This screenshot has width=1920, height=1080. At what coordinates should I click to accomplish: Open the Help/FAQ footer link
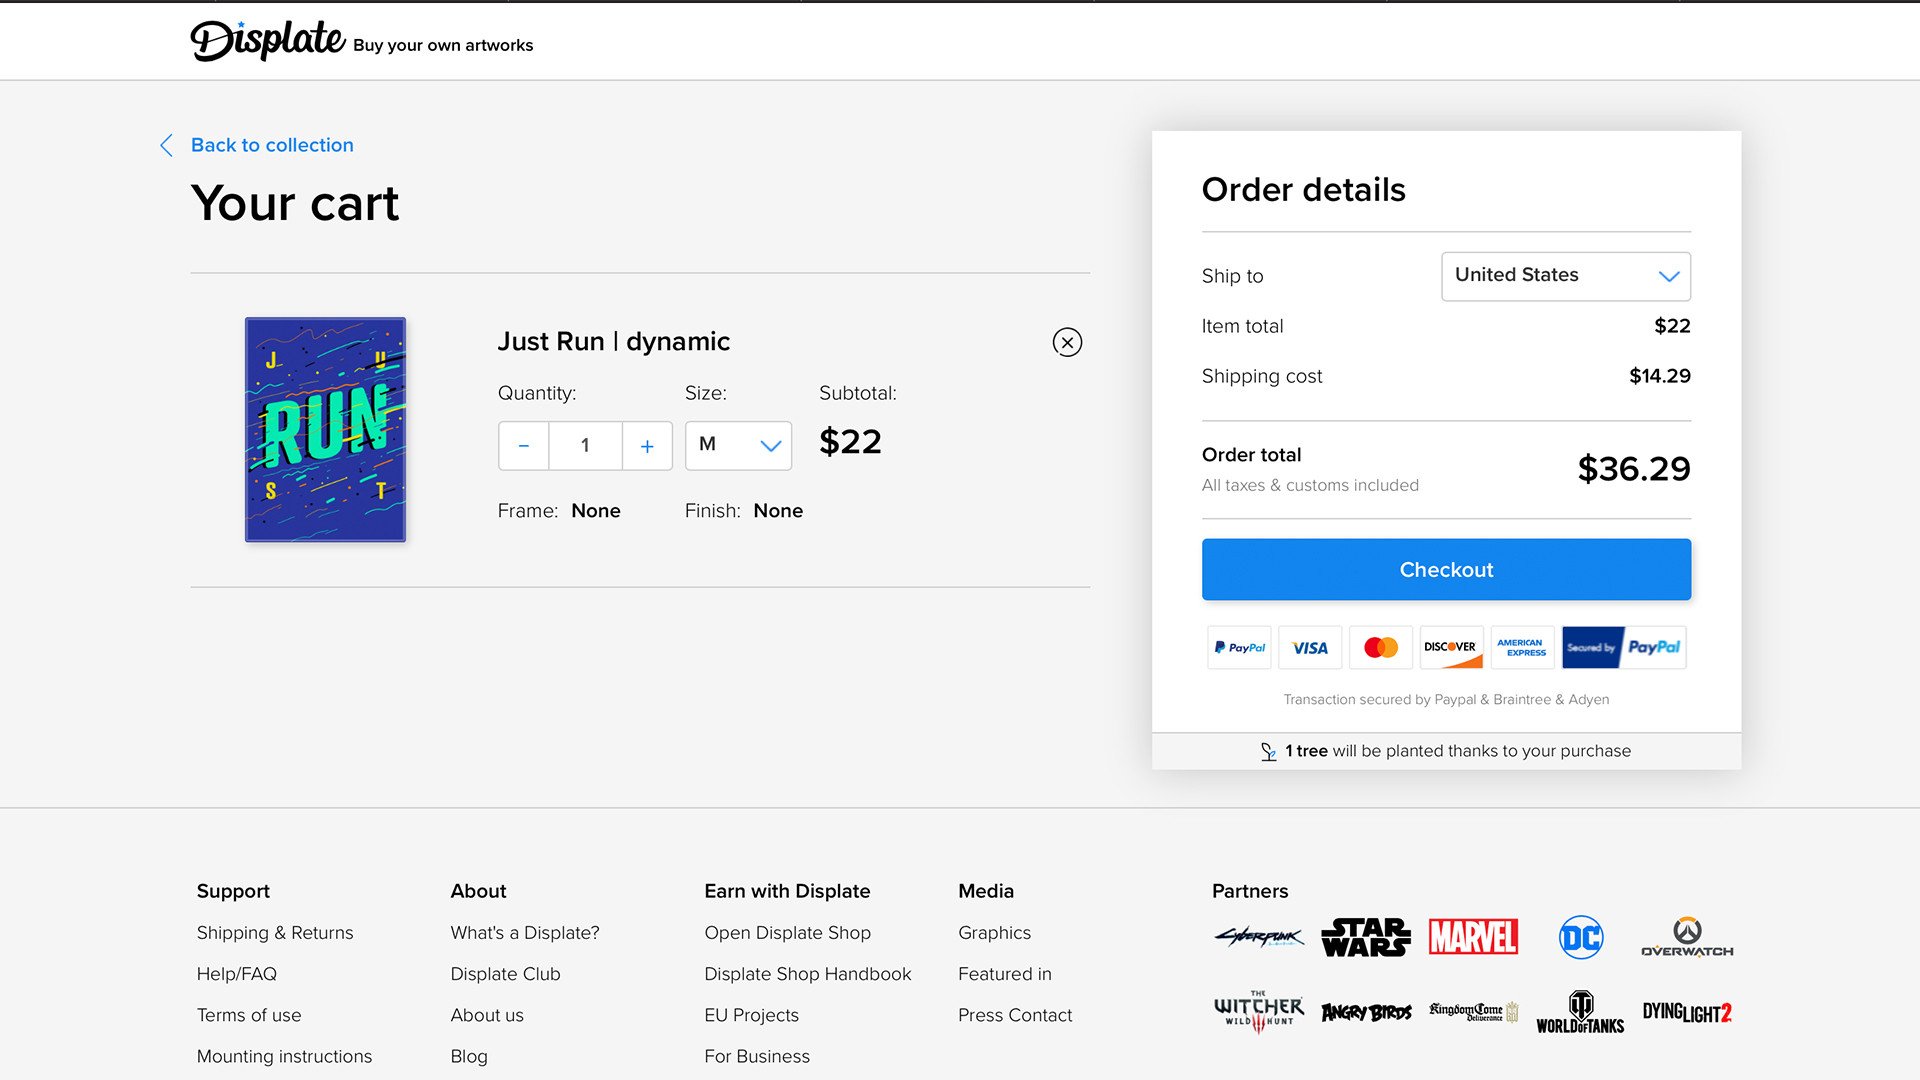(x=237, y=974)
